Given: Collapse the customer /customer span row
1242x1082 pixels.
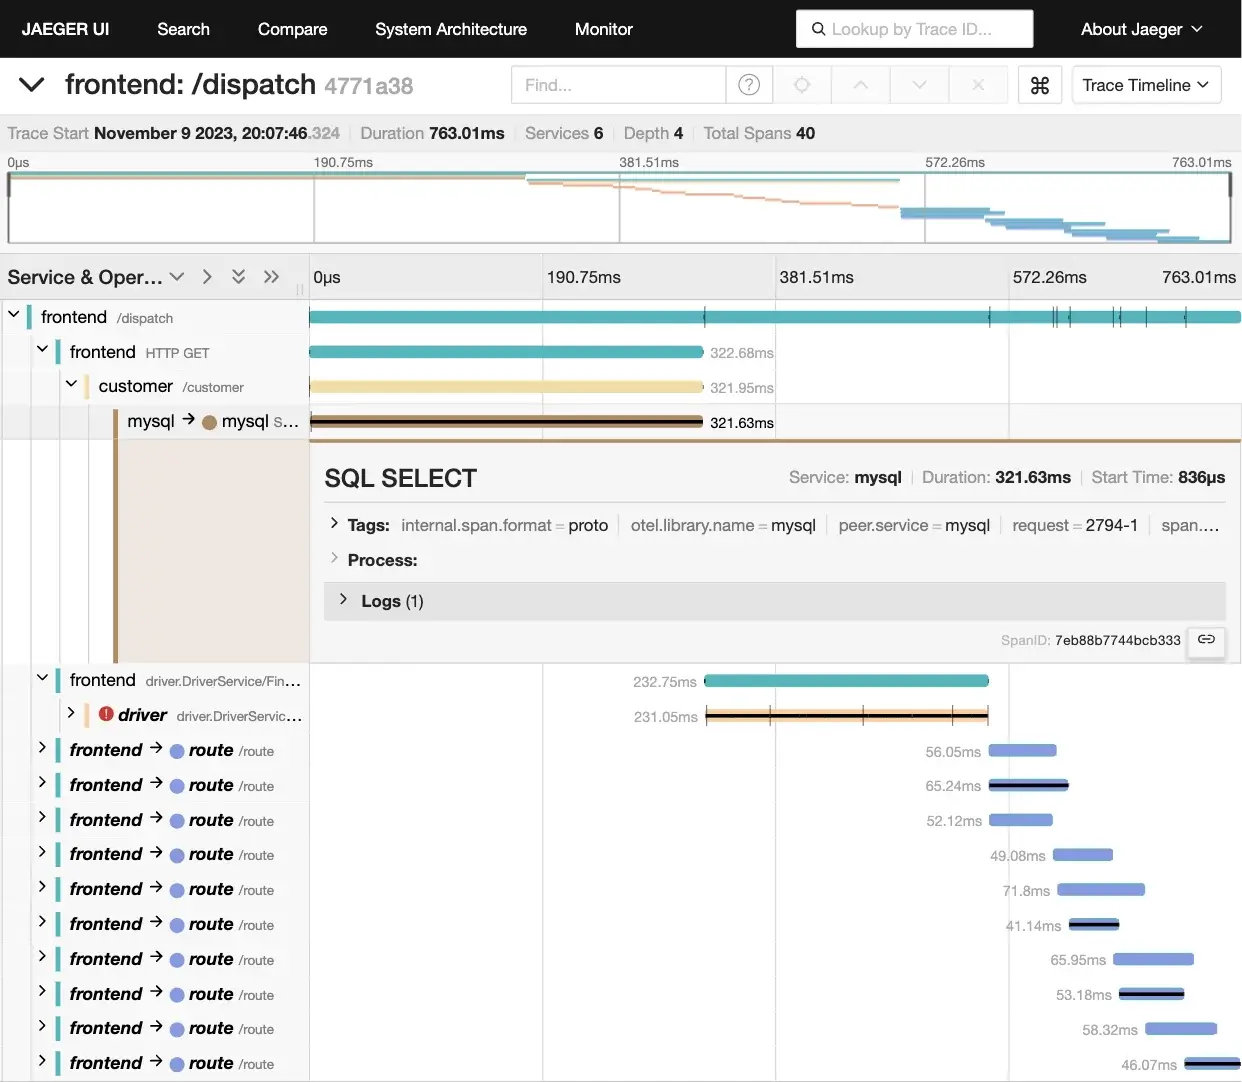Looking at the screenshot, I should pos(71,384).
